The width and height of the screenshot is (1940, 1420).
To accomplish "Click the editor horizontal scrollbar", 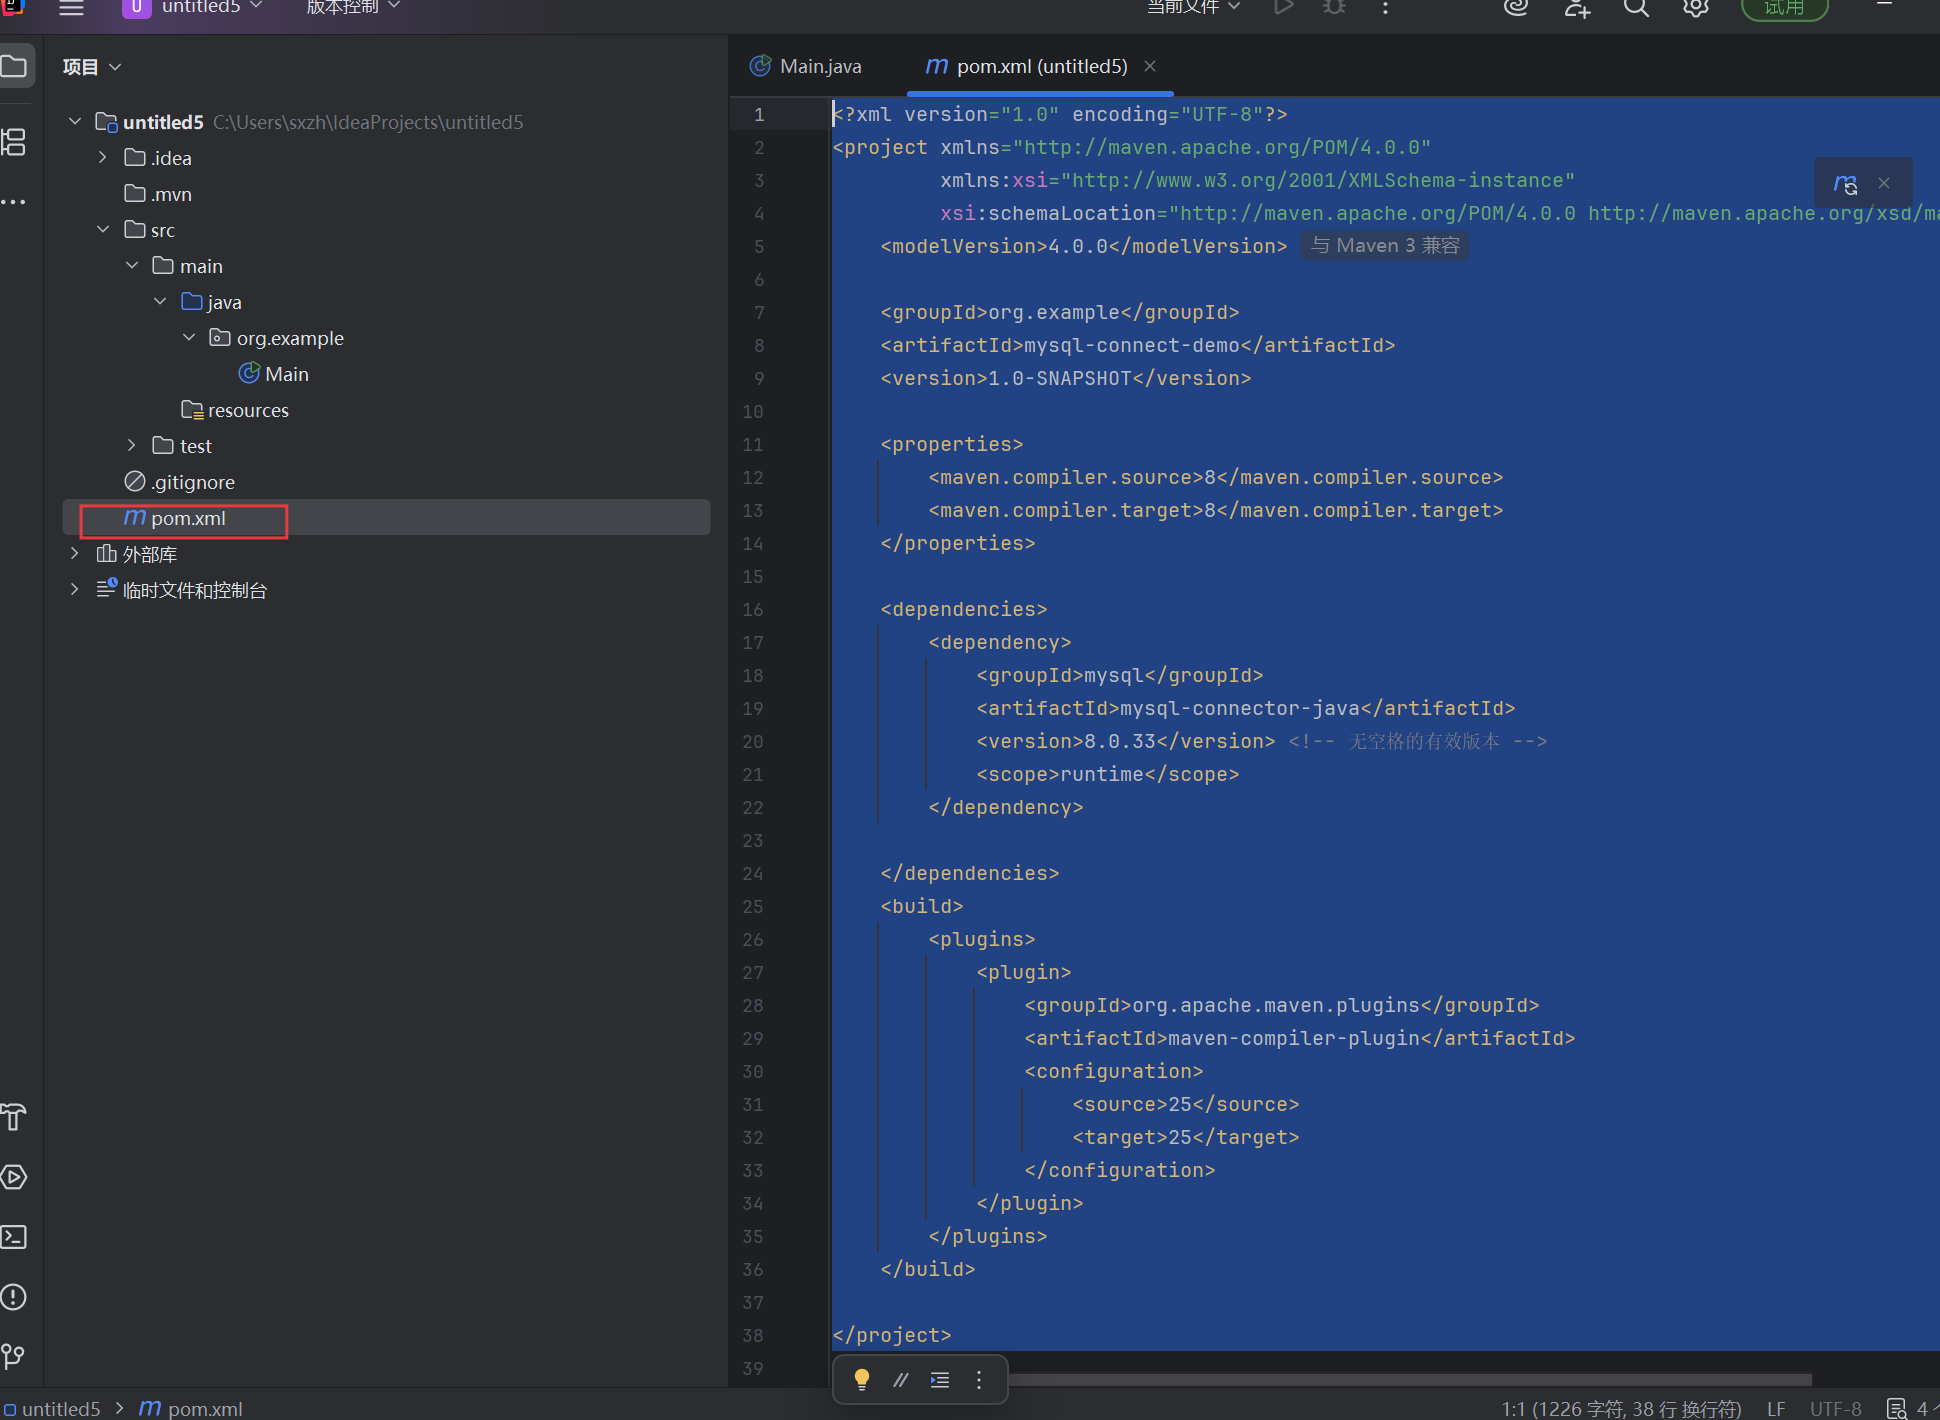I will tap(1410, 1380).
